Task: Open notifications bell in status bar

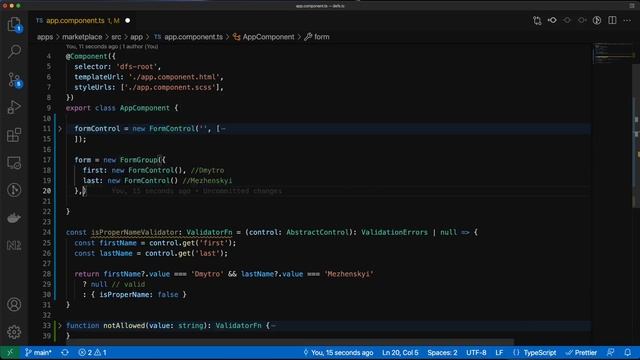Action: coord(628,353)
